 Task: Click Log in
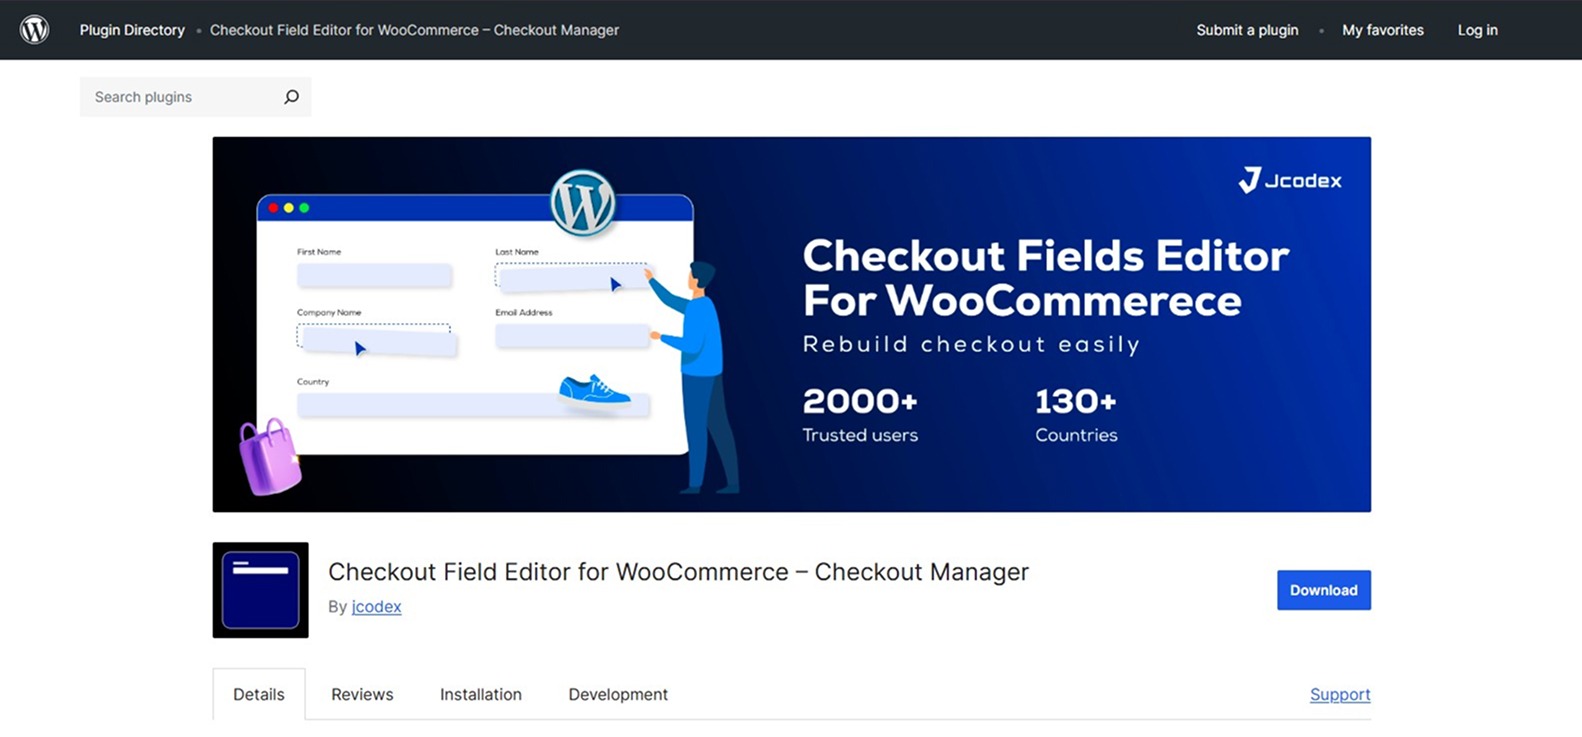tap(1477, 30)
